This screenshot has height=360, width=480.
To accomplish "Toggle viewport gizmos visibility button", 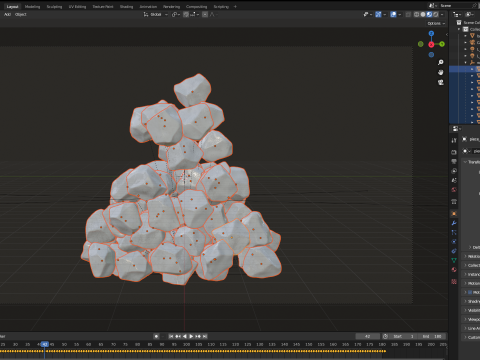I will point(378,14).
